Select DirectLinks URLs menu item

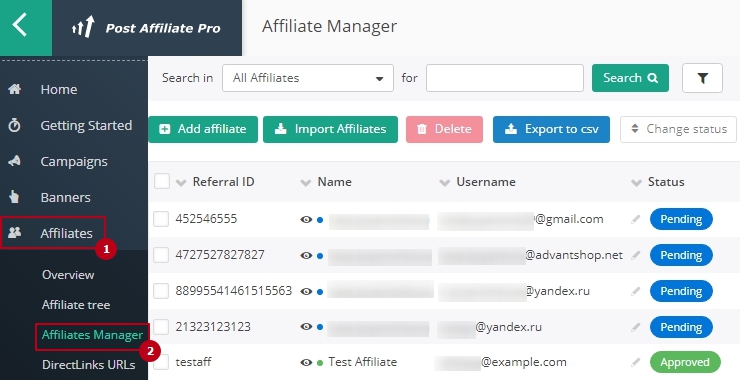tap(89, 365)
